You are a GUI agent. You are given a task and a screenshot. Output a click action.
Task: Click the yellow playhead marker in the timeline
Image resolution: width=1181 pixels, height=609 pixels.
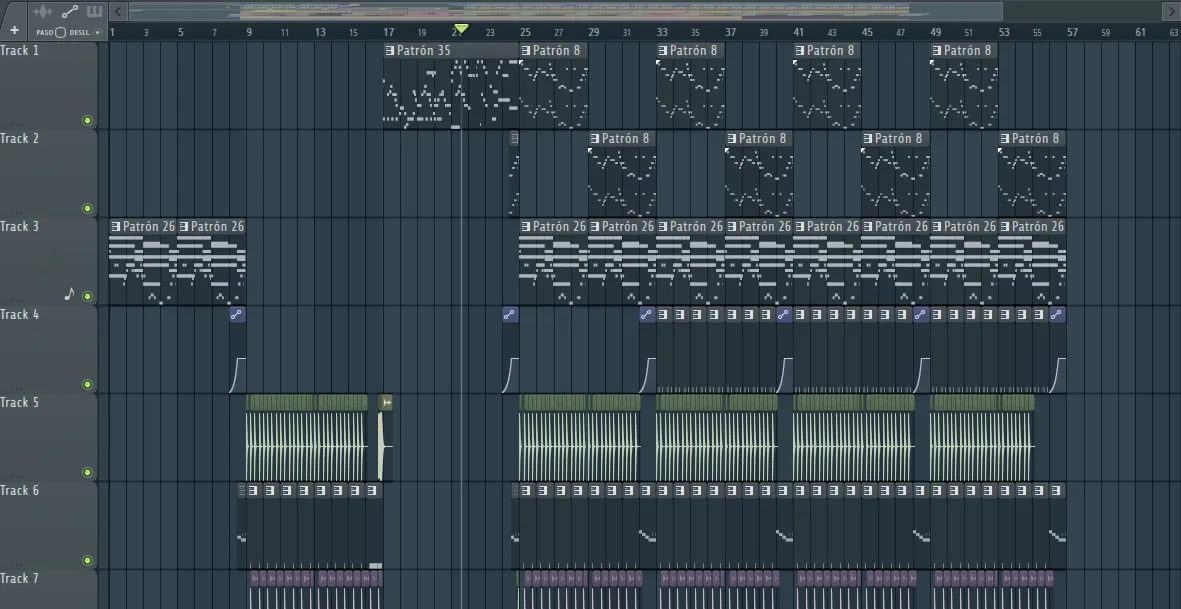click(x=461, y=29)
